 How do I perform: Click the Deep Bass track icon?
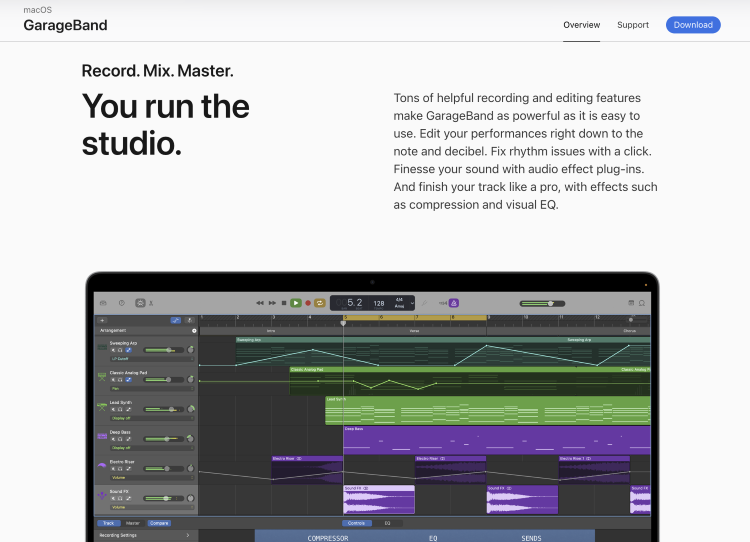click(x=102, y=436)
